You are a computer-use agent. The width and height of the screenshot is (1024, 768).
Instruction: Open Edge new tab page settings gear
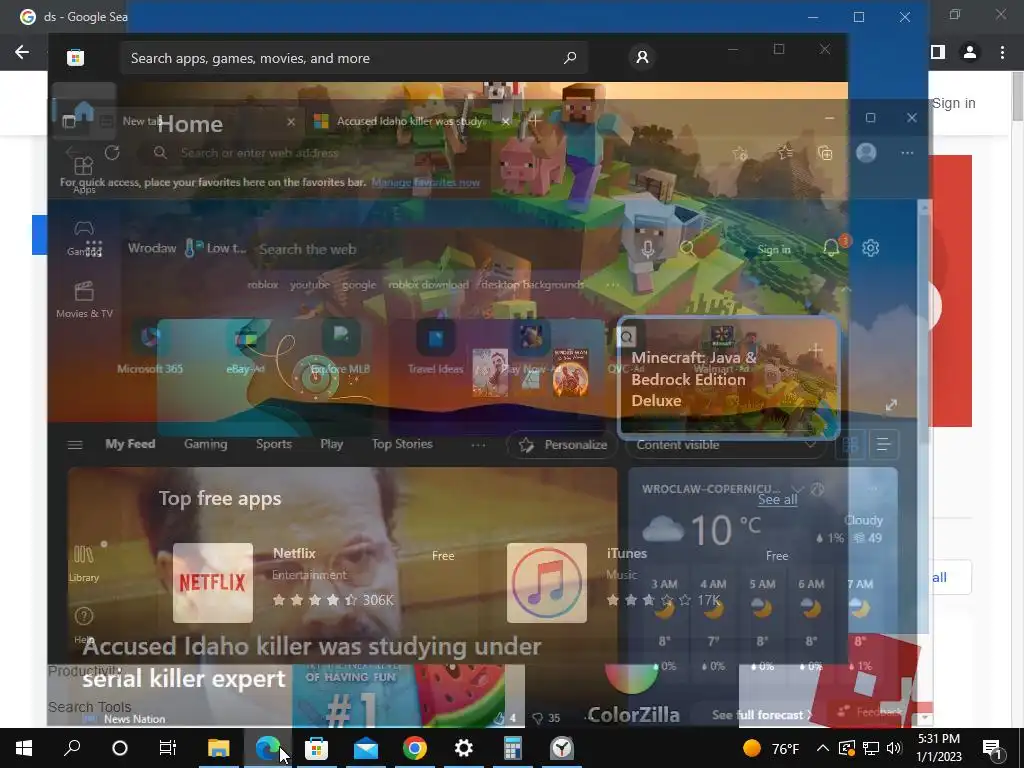point(870,248)
